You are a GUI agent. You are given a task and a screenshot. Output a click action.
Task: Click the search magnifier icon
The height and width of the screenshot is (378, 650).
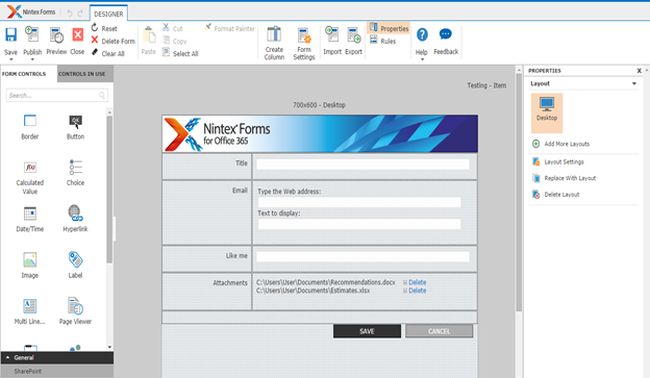click(x=102, y=95)
